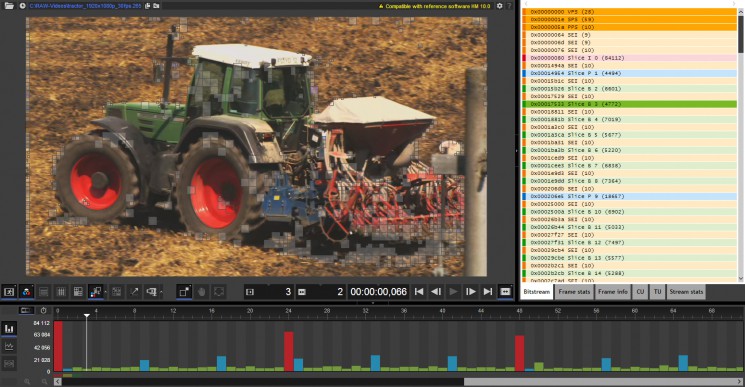Go to the last frame
The image size is (745, 387).
click(487, 292)
